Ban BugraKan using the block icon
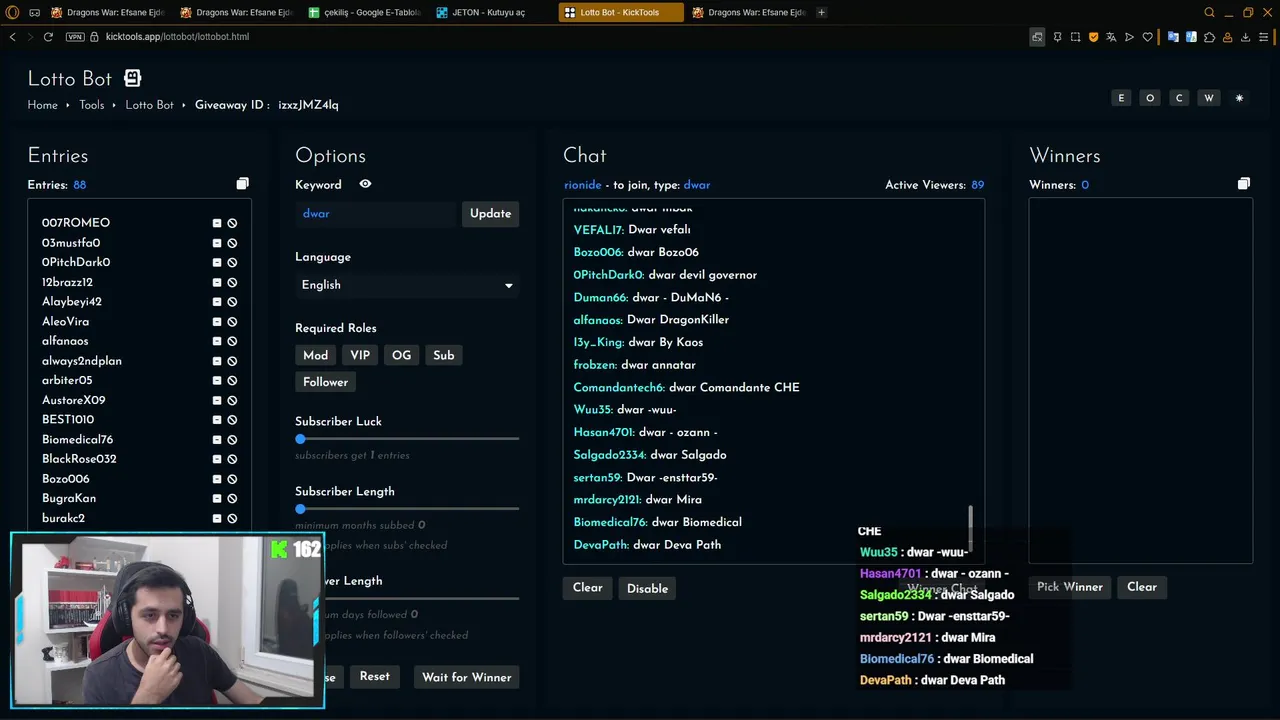 click(x=232, y=498)
